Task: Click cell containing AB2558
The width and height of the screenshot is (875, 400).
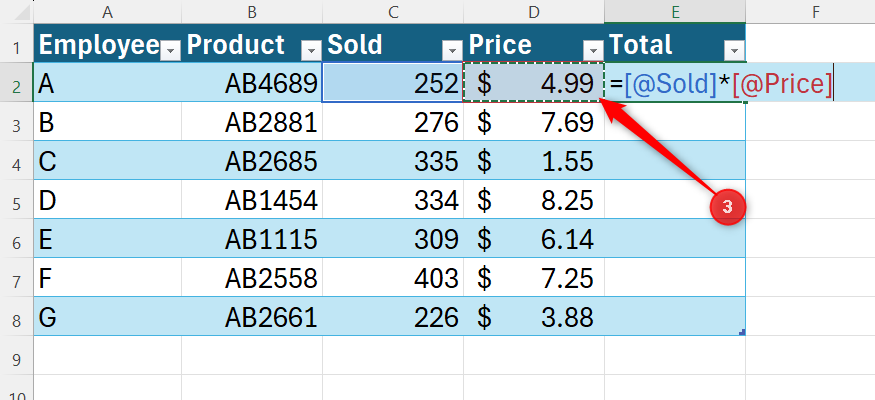Action: point(252,277)
